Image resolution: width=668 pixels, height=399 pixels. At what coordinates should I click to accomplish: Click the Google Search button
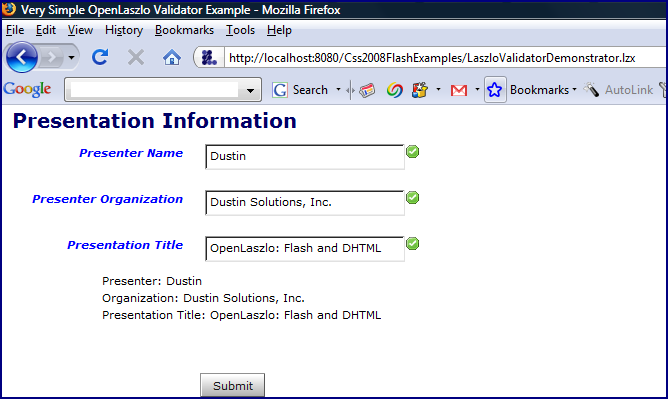[300, 90]
